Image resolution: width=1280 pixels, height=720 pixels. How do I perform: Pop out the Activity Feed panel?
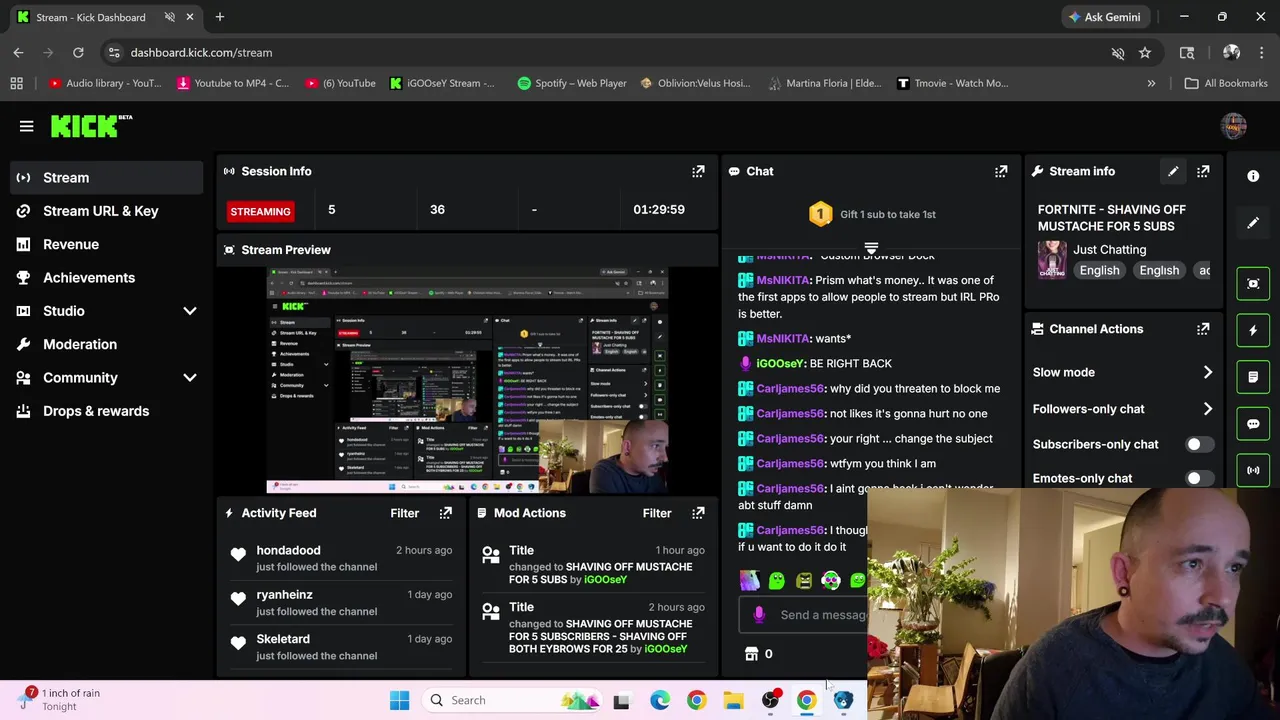(x=446, y=513)
